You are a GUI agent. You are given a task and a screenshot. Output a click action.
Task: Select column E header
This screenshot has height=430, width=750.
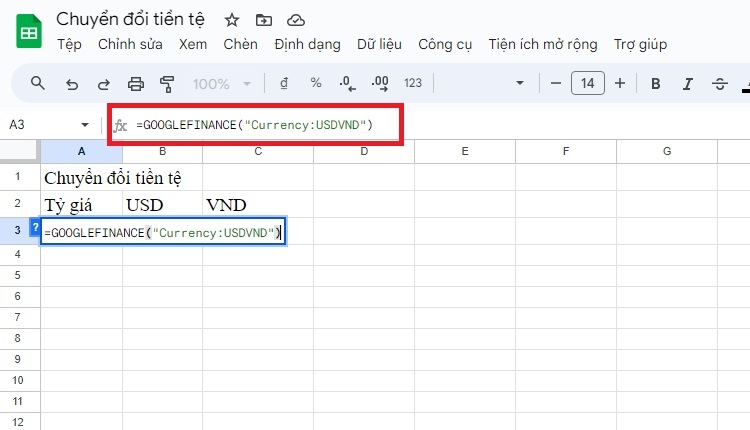click(x=465, y=152)
